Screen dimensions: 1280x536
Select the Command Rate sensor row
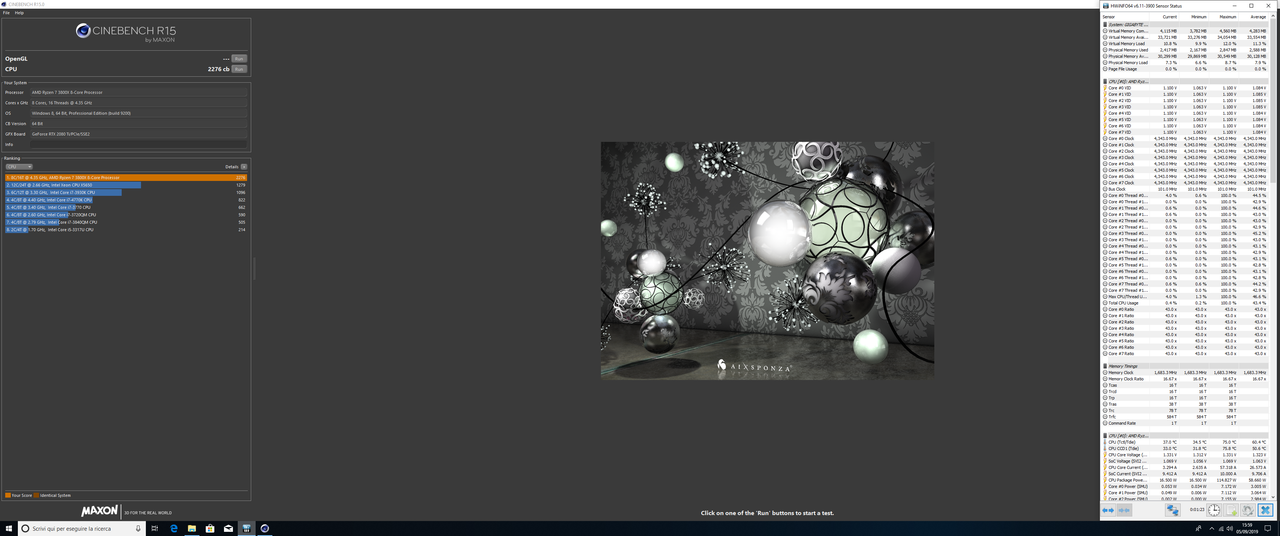click(x=1185, y=423)
